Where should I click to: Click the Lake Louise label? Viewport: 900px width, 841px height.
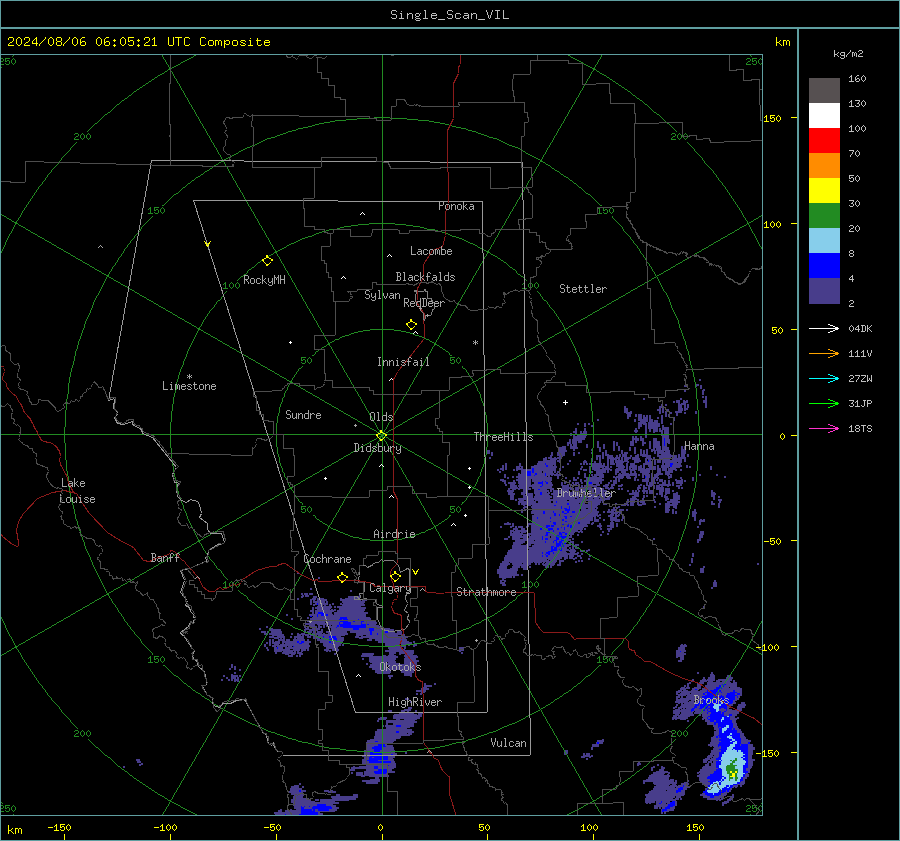pos(77,491)
